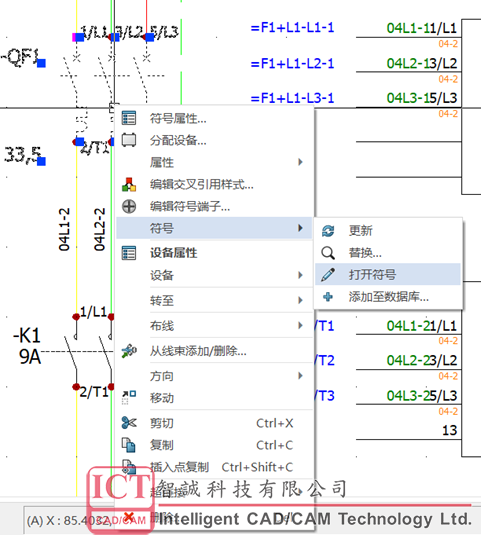The width and height of the screenshot is (481, 535).
Task: Expand the 设备 submenu arrow
Action: pyautogui.click(x=300, y=275)
